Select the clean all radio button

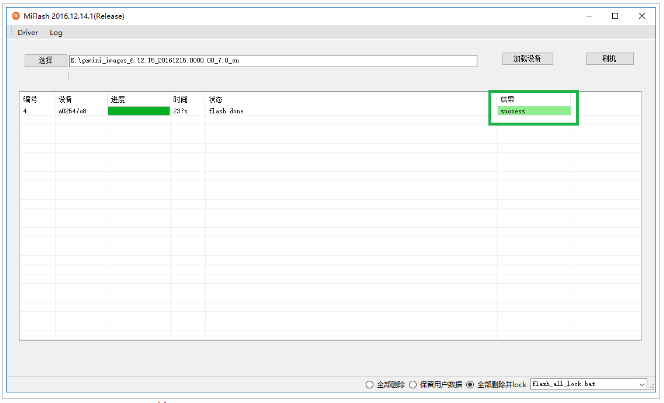point(369,384)
